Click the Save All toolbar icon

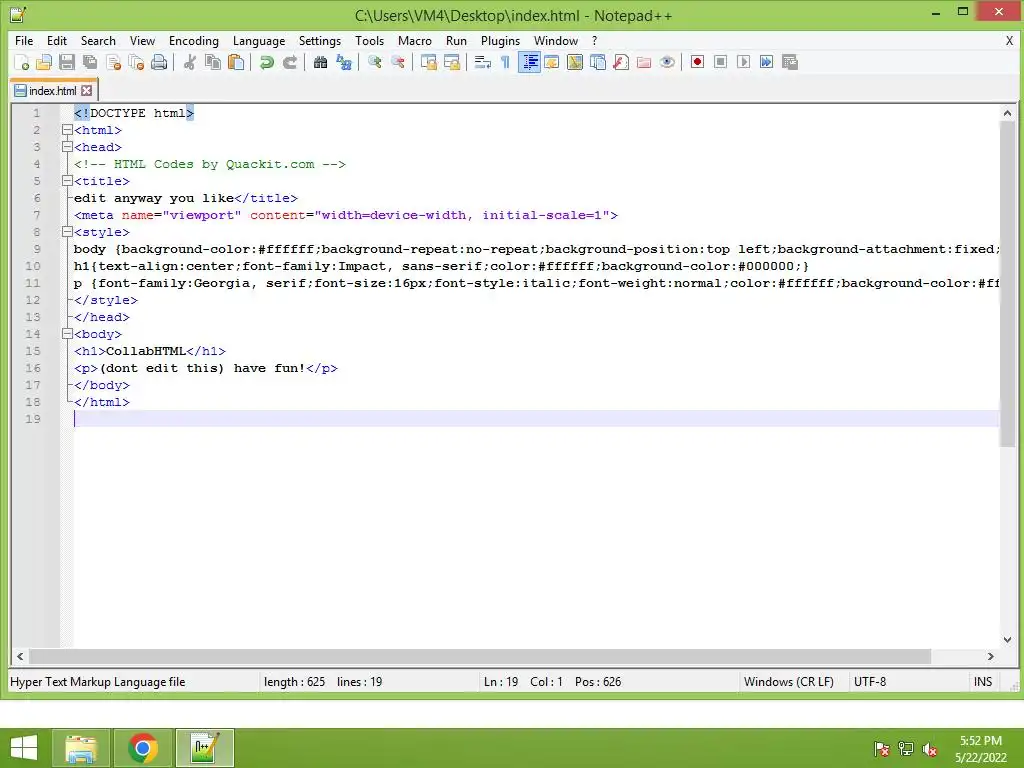[x=89, y=62]
